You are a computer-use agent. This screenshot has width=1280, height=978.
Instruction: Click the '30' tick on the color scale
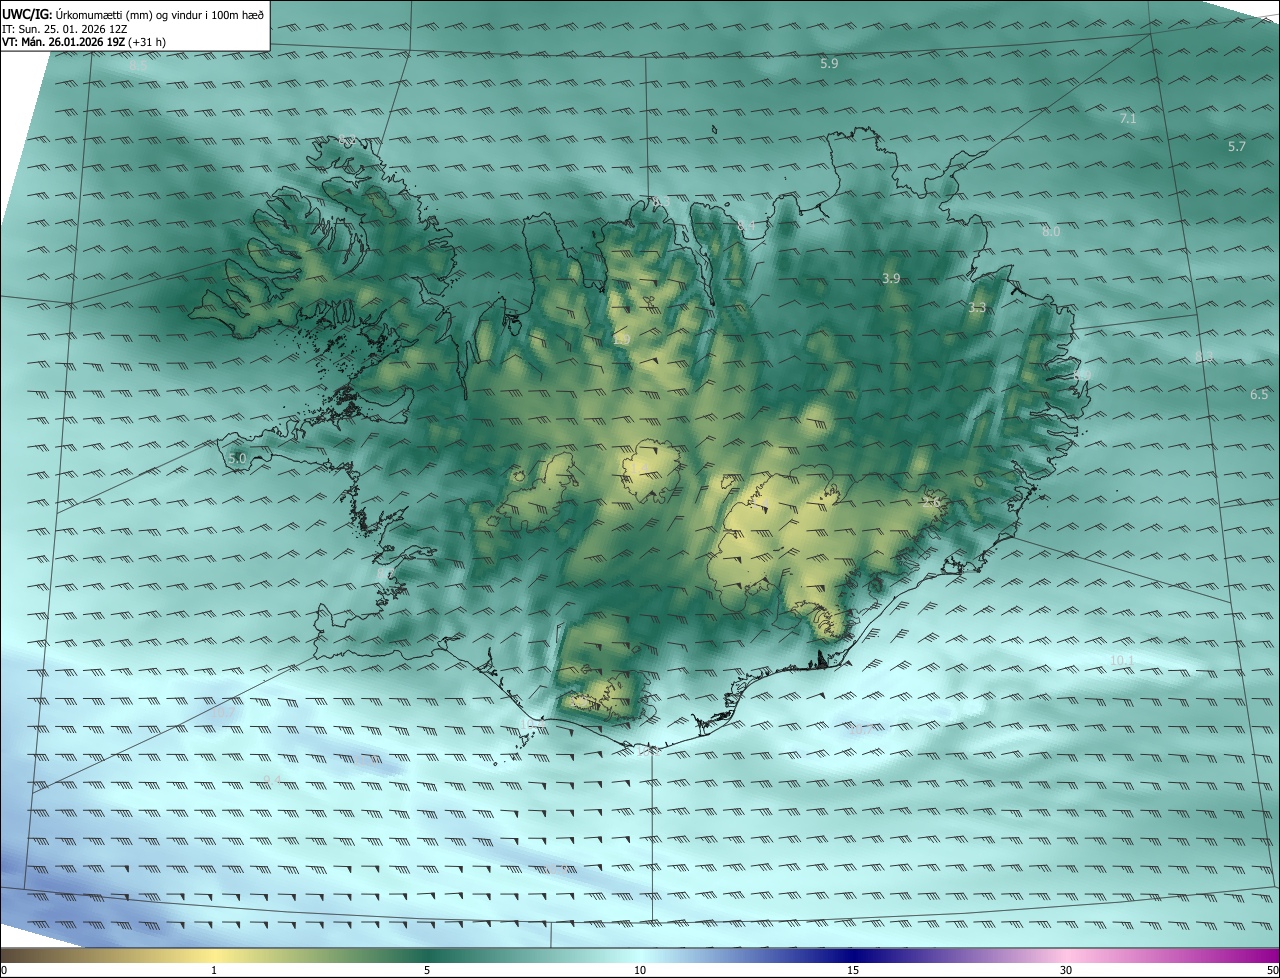point(1066,970)
